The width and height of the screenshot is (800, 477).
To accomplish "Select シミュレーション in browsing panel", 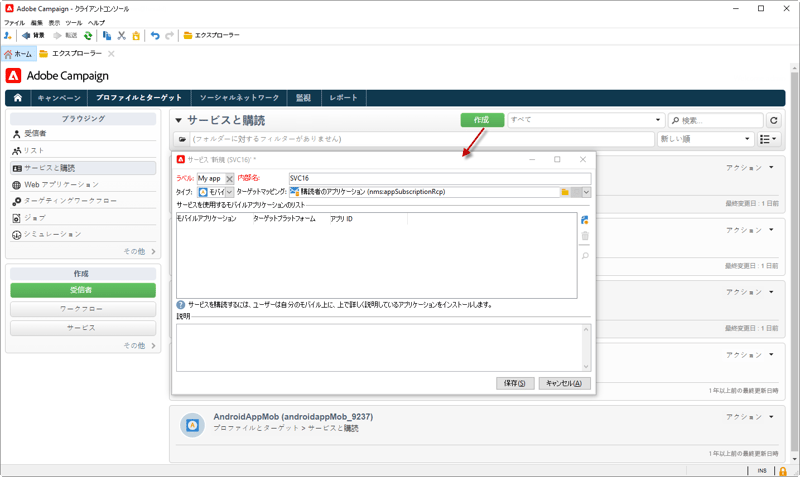I will (83, 234).
